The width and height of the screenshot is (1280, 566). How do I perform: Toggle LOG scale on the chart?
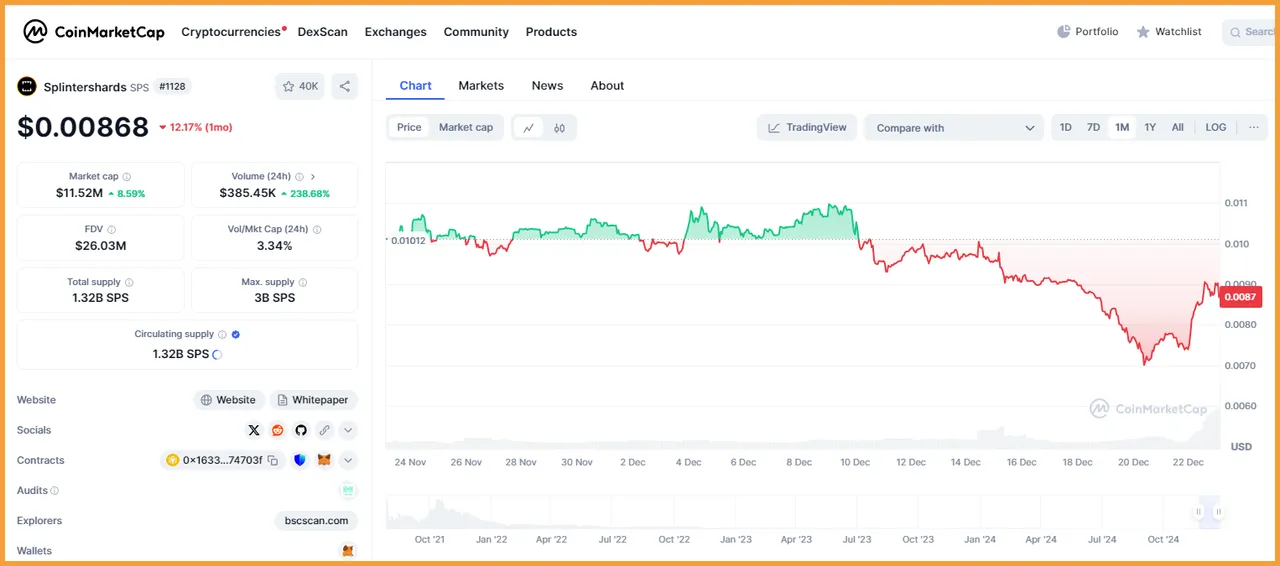(1216, 127)
